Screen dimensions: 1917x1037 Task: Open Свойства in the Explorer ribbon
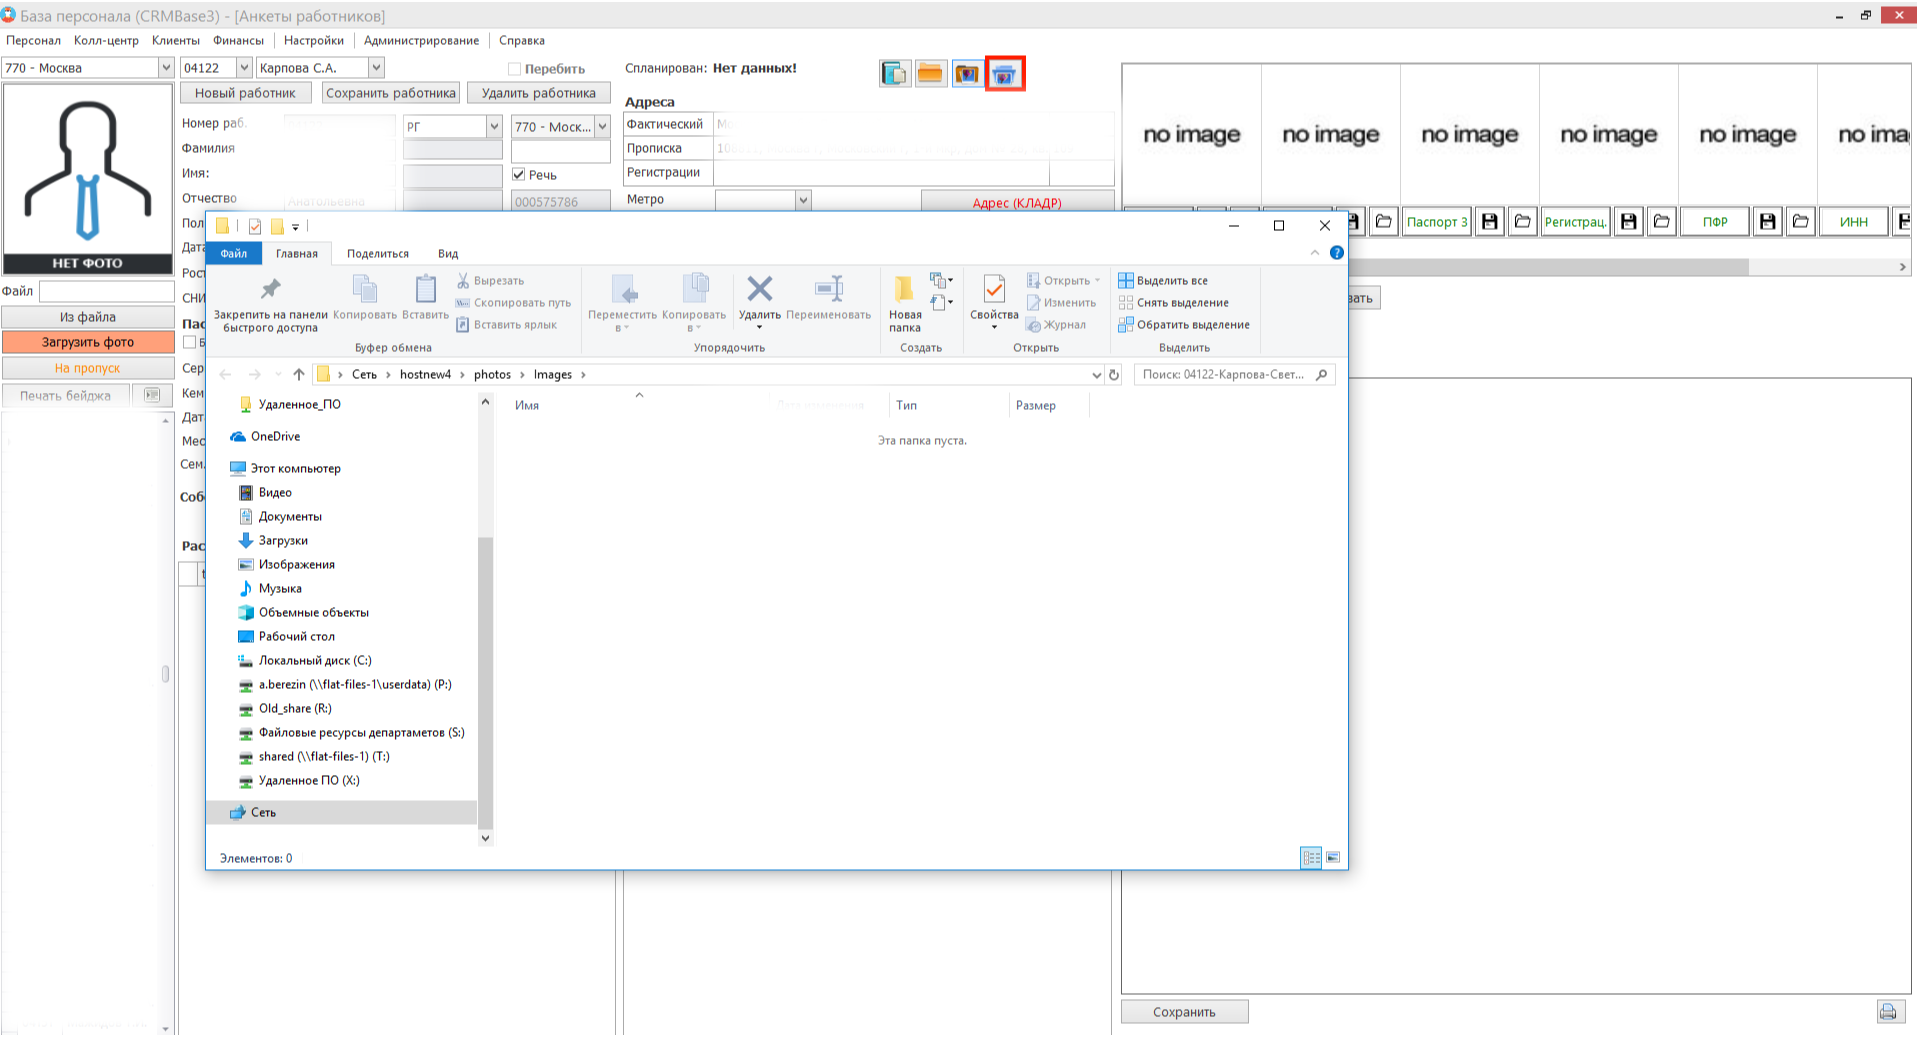click(993, 304)
